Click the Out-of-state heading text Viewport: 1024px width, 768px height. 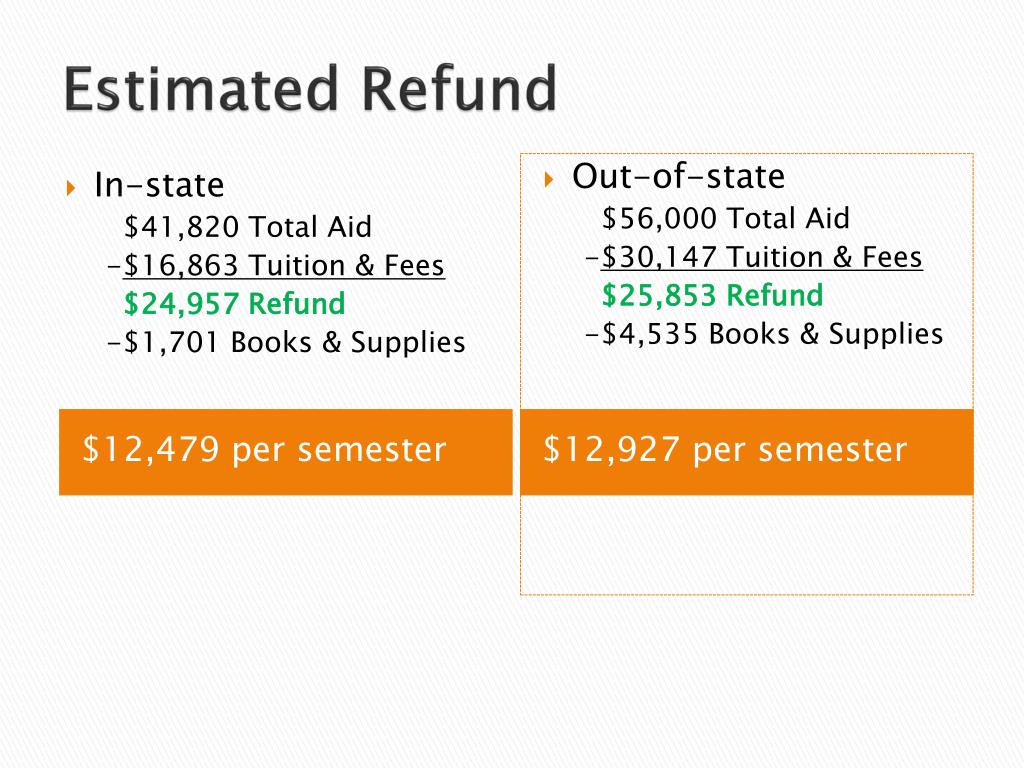click(x=679, y=176)
